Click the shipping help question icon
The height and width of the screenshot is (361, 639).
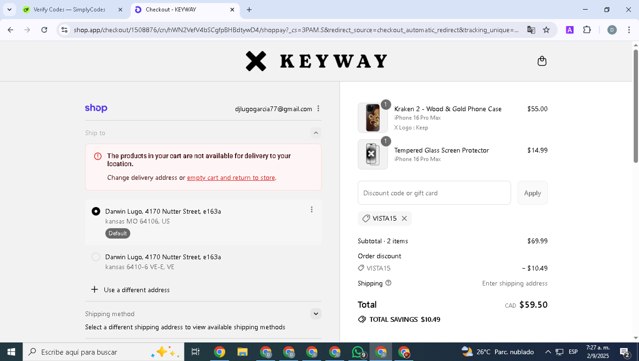tap(388, 283)
